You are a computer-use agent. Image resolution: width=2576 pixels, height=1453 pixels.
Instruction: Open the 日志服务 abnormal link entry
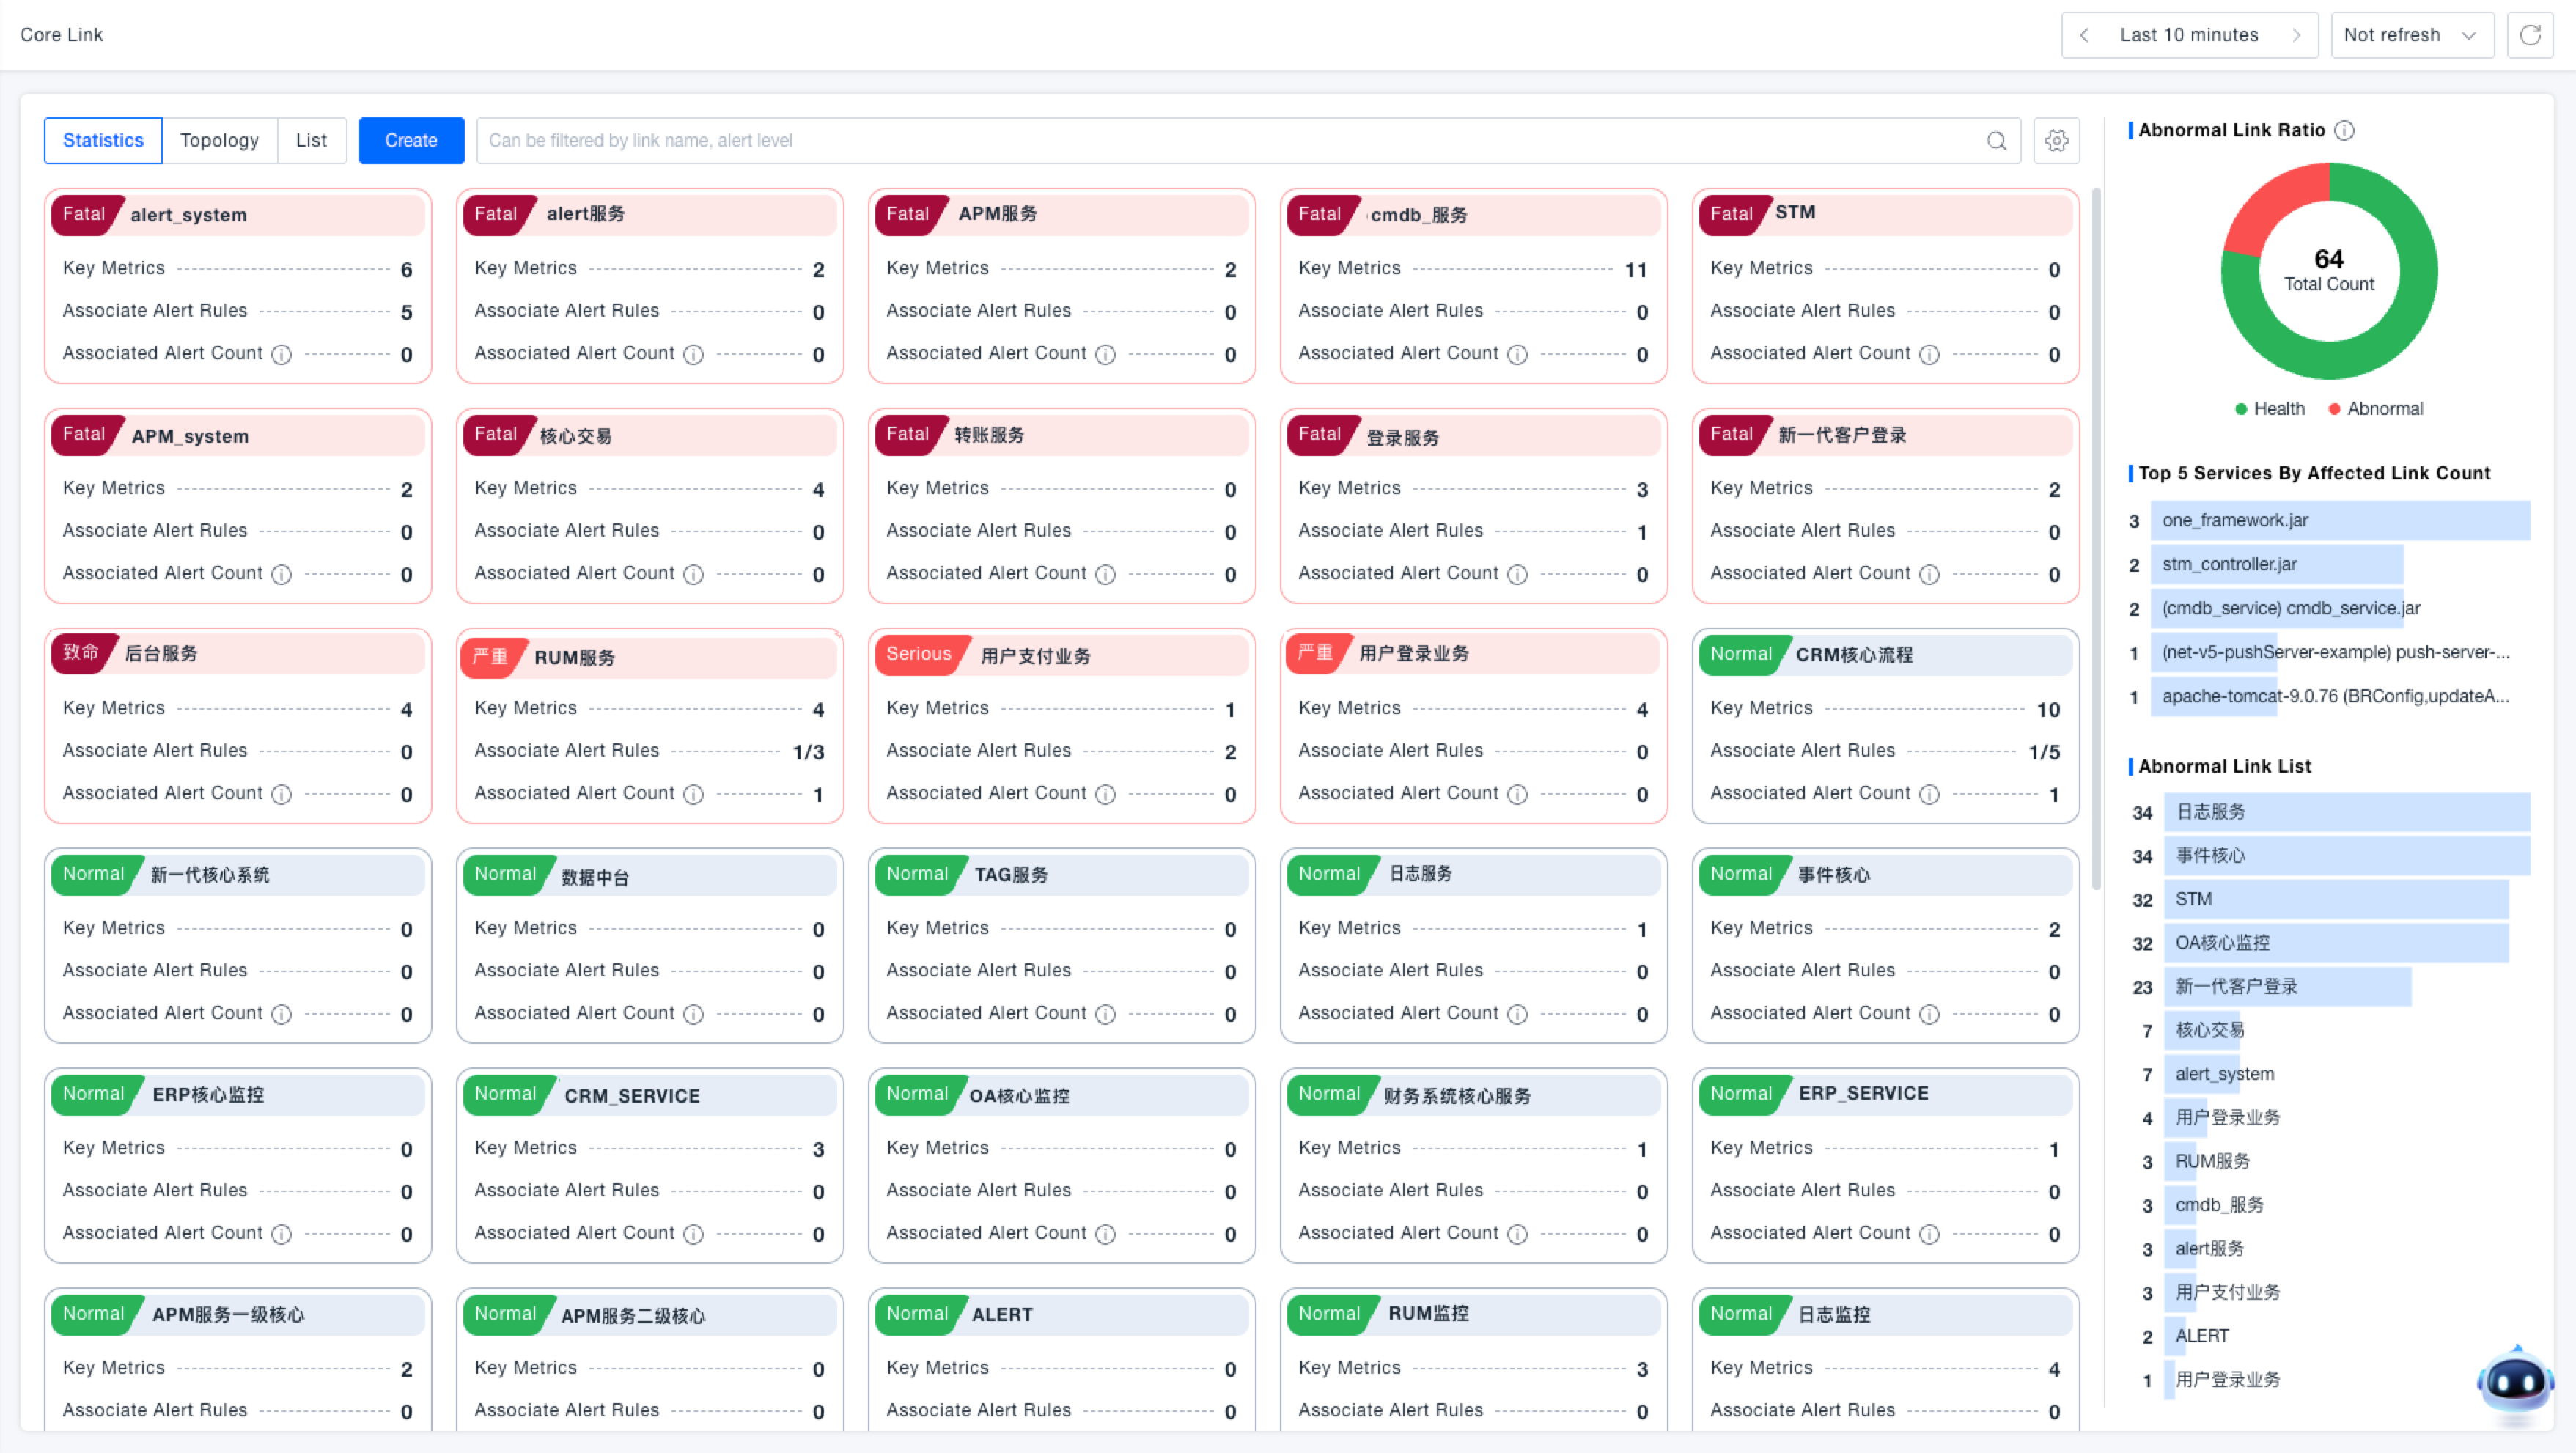(2211, 811)
